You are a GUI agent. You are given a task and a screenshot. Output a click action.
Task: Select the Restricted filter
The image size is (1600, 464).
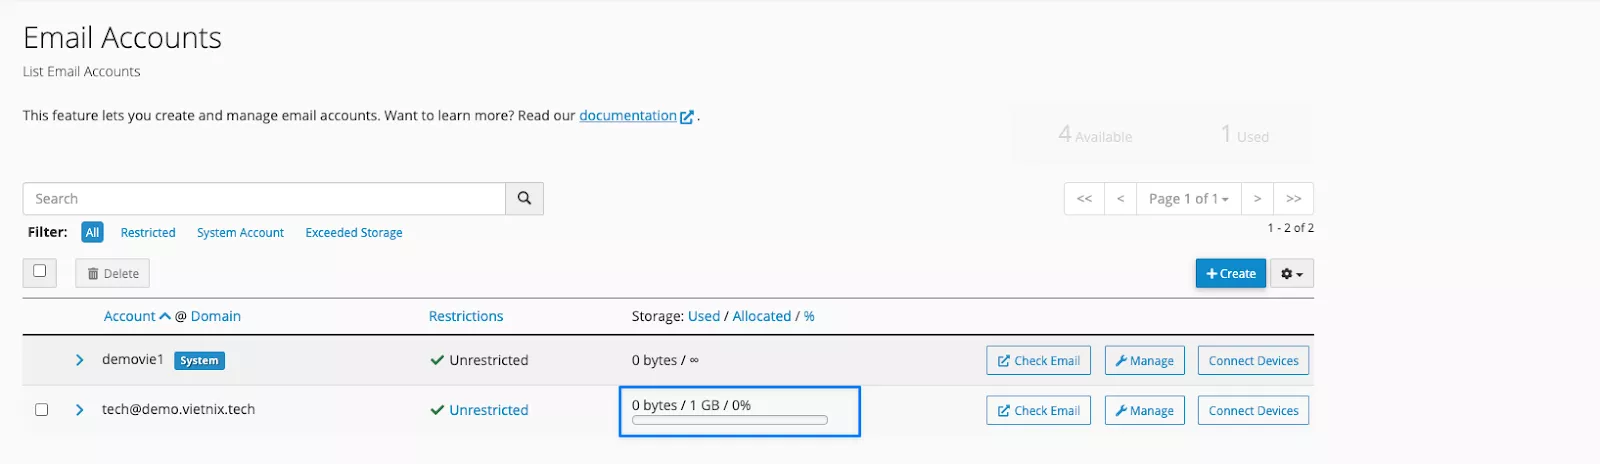(x=148, y=233)
